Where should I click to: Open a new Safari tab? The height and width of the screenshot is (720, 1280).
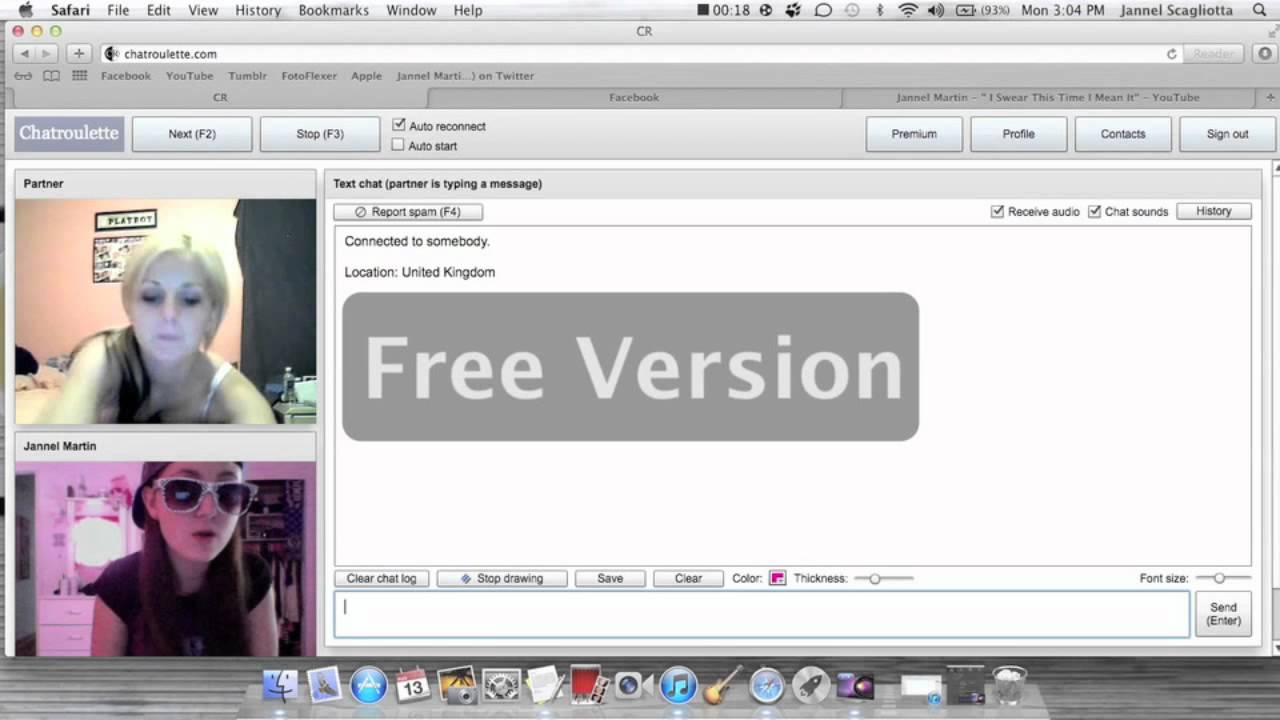[1269, 97]
